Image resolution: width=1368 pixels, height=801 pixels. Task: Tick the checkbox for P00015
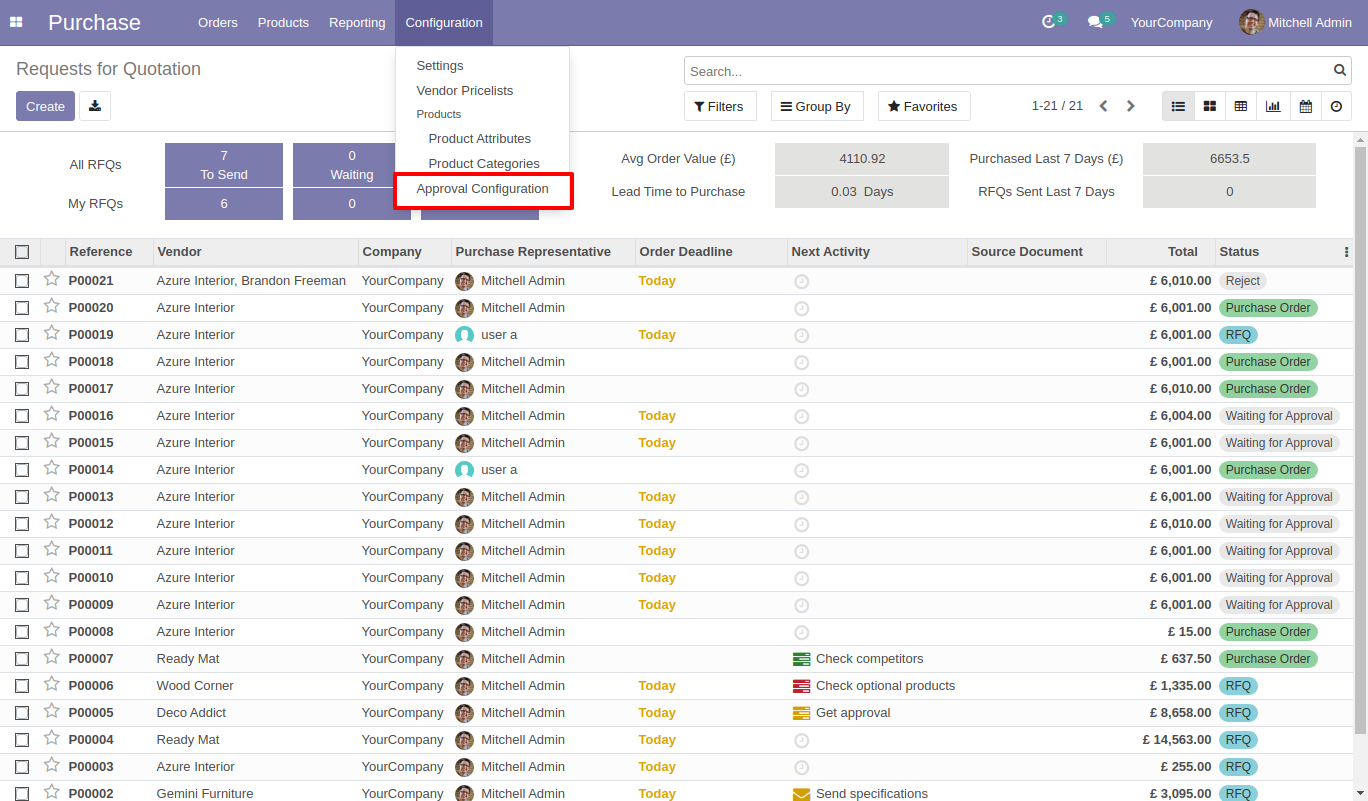[x=22, y=443]
